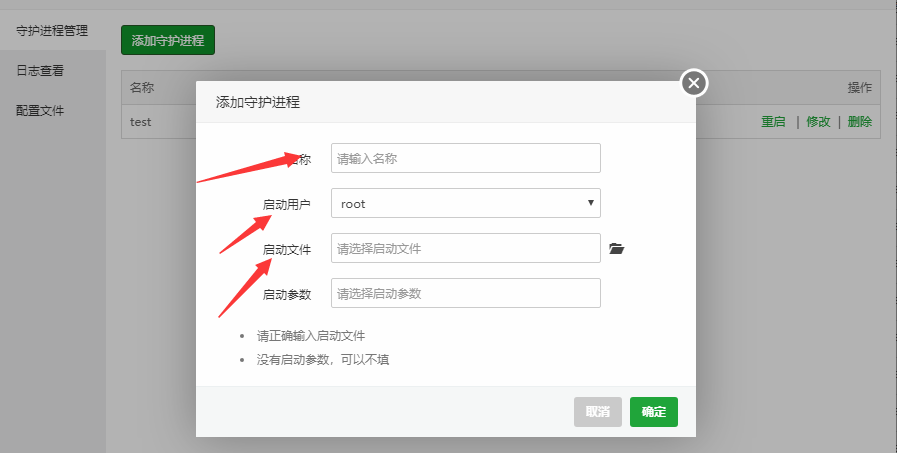Click into the 启动文件 input field

tap(465, 248)
